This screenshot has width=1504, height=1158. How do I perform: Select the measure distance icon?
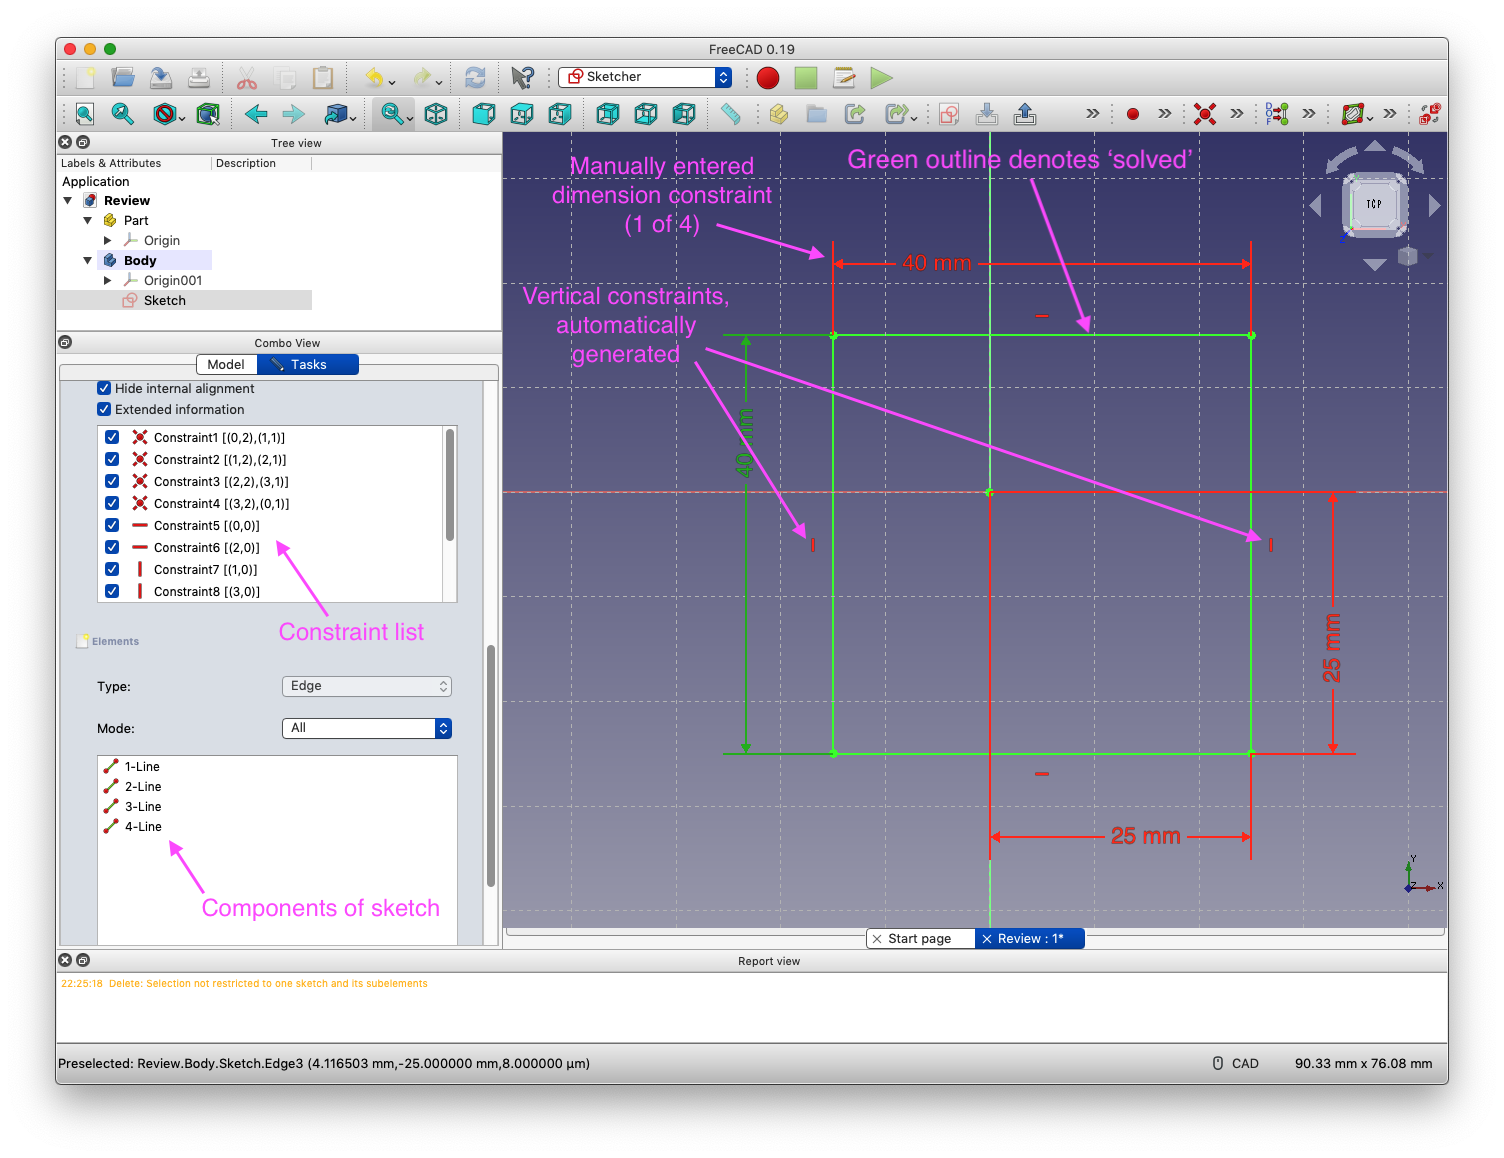[x=731, y=113]
